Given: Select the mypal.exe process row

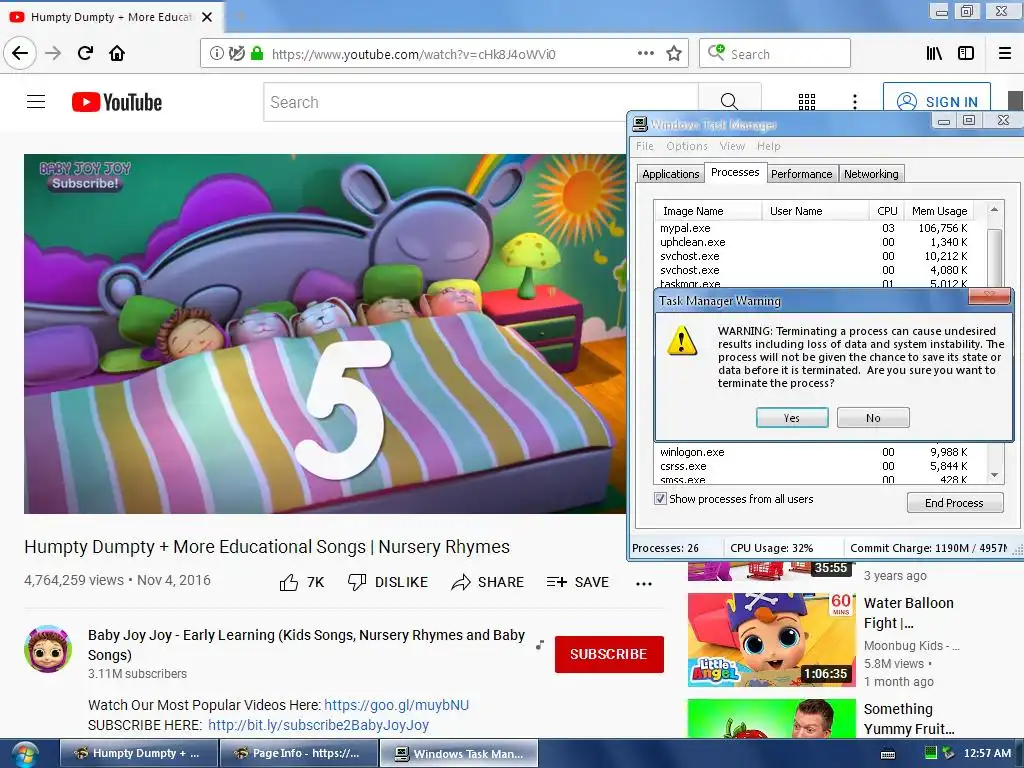Looking at the screenshot, I should pyautogui.click(x=814, y=228).
